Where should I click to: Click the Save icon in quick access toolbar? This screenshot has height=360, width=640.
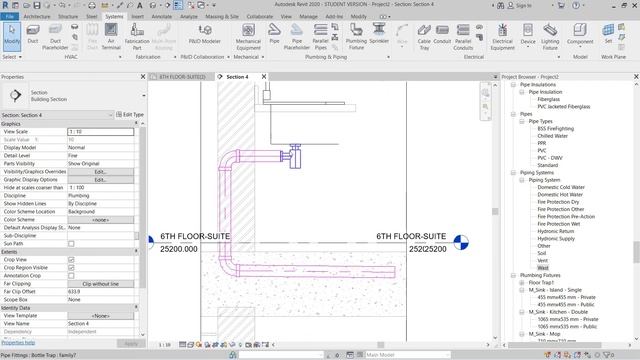(37, 5)
